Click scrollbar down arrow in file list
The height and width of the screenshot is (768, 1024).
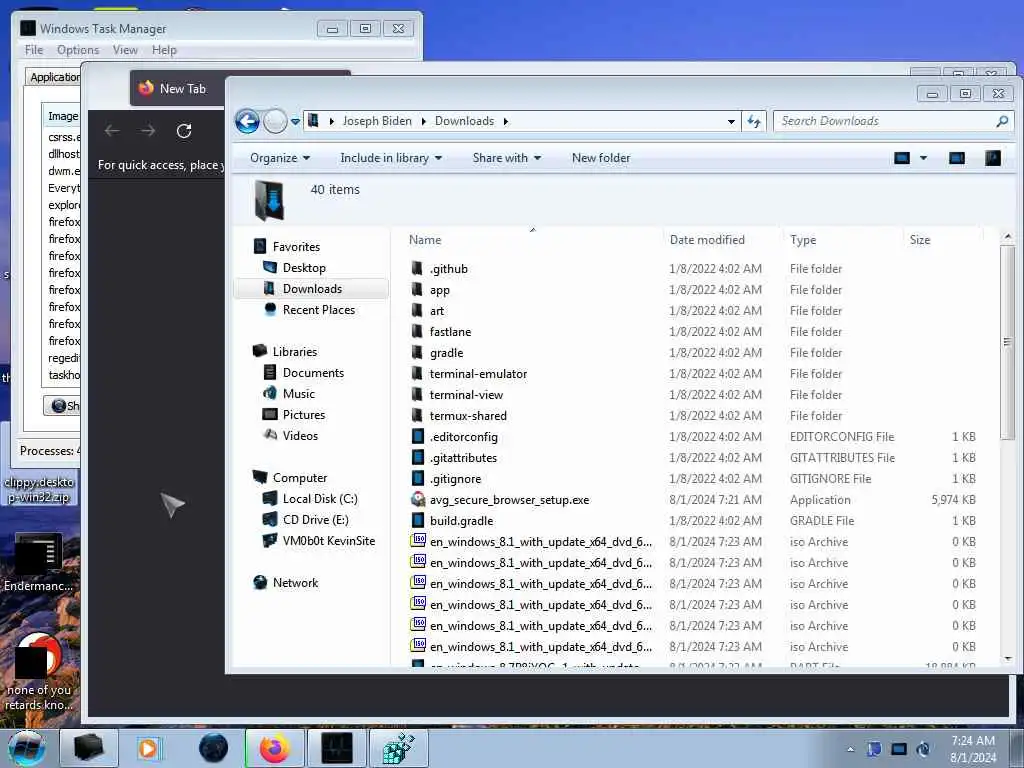[x=1008, y=659]
